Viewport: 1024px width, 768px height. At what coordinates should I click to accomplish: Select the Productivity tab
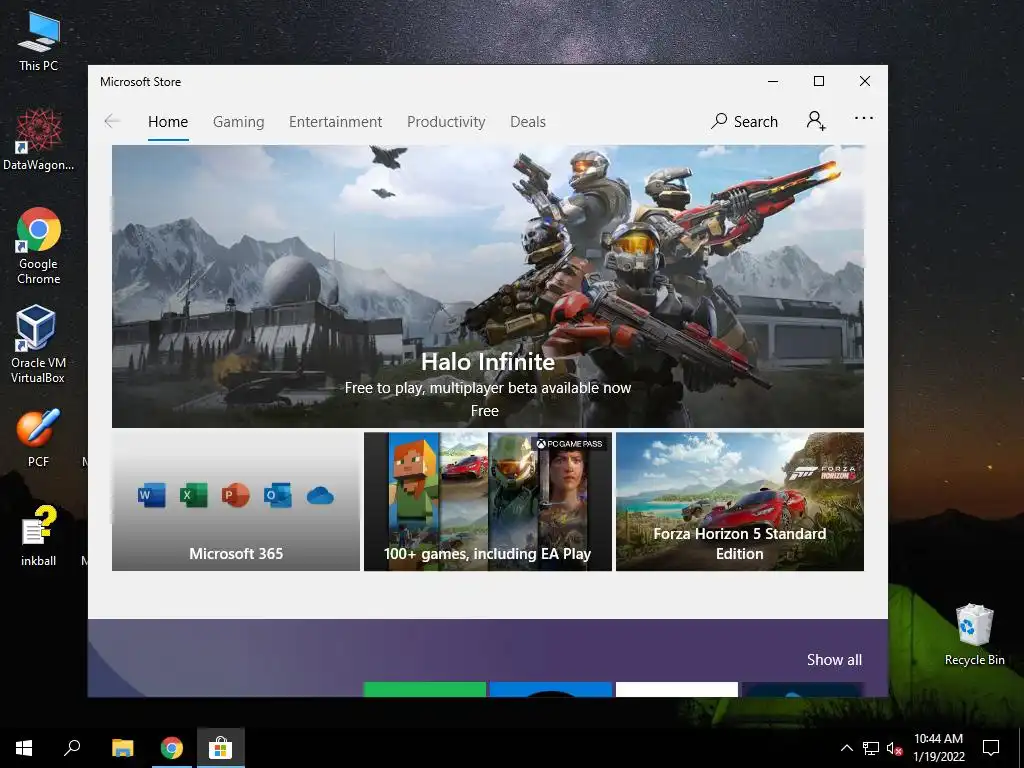446,121
